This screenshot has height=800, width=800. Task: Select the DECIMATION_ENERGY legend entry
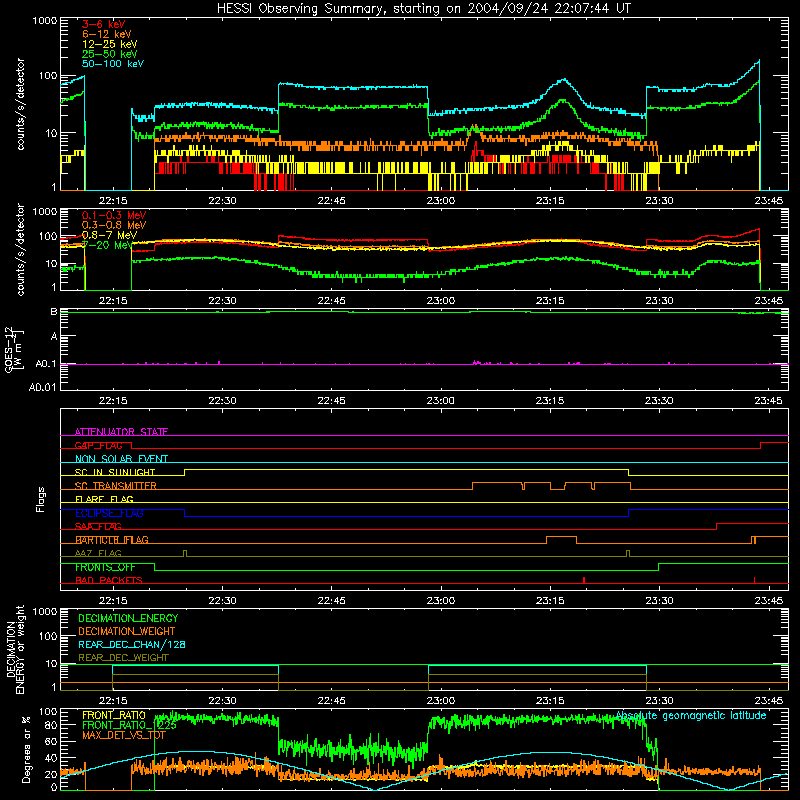128,618
